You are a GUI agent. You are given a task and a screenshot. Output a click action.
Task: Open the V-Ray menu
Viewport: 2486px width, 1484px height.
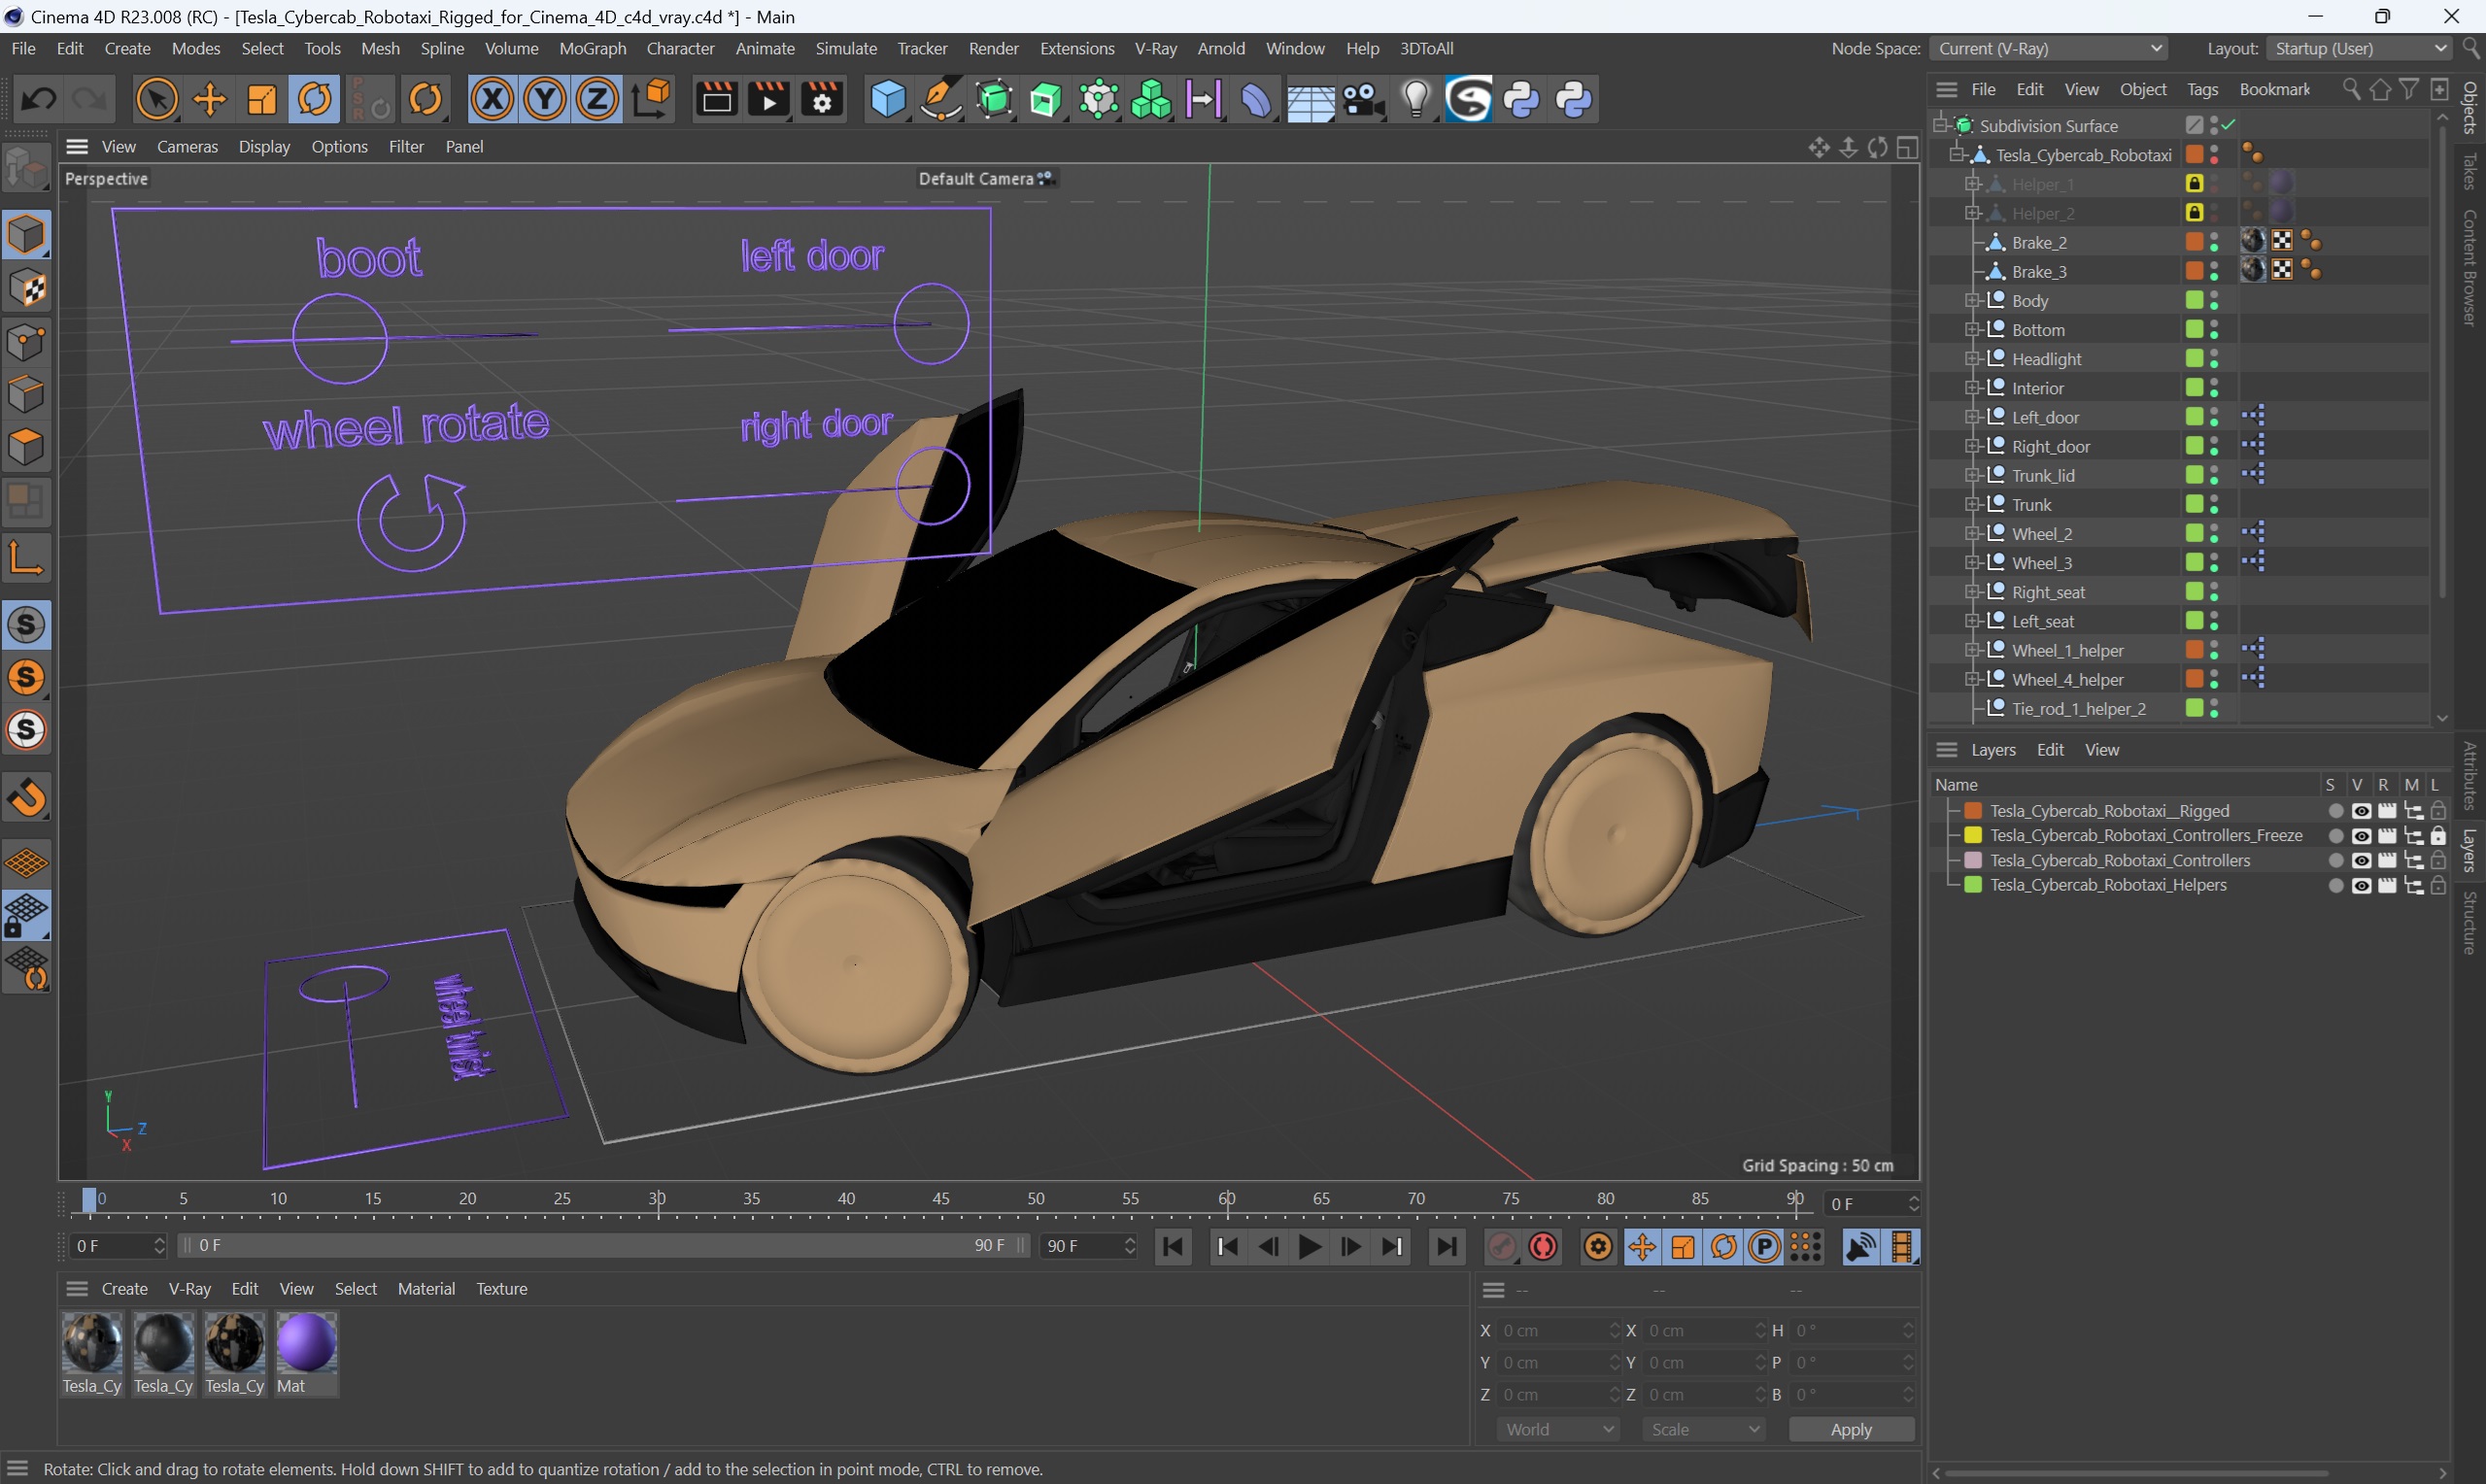[1155, 48]
